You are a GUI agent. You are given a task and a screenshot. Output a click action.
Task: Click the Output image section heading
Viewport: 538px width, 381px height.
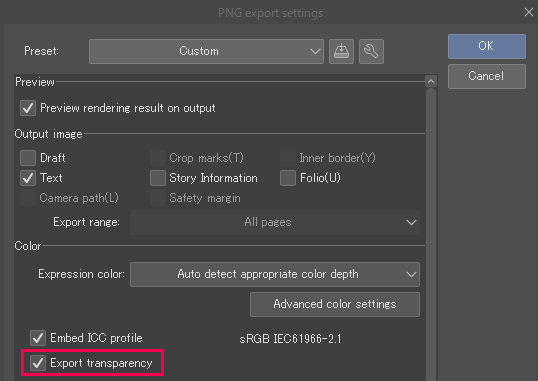click(48, 134)
